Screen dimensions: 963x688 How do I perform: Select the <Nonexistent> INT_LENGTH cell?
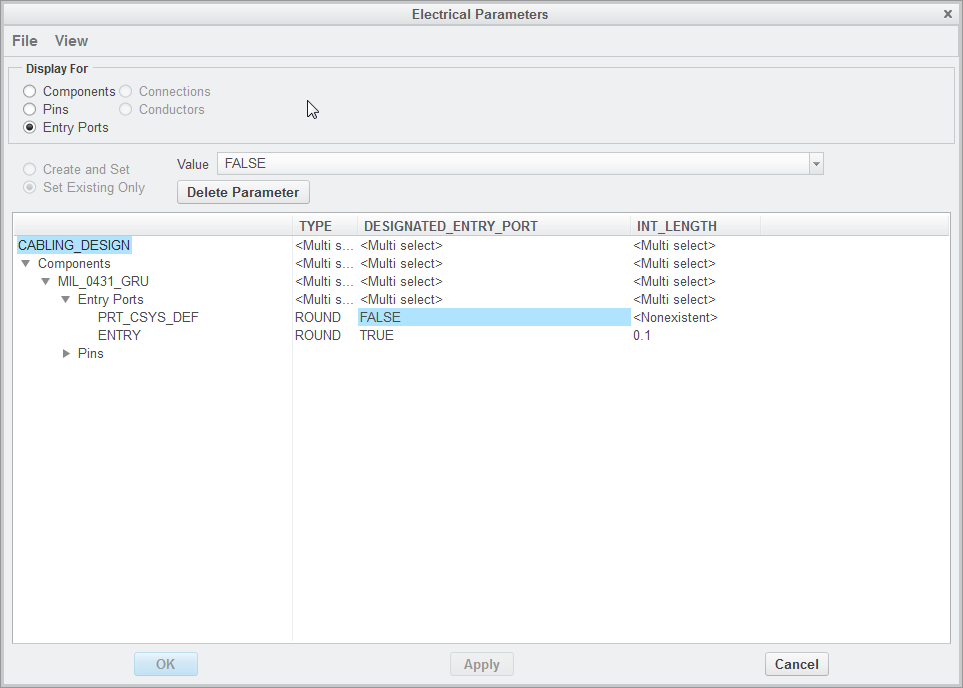coord(675,318)
